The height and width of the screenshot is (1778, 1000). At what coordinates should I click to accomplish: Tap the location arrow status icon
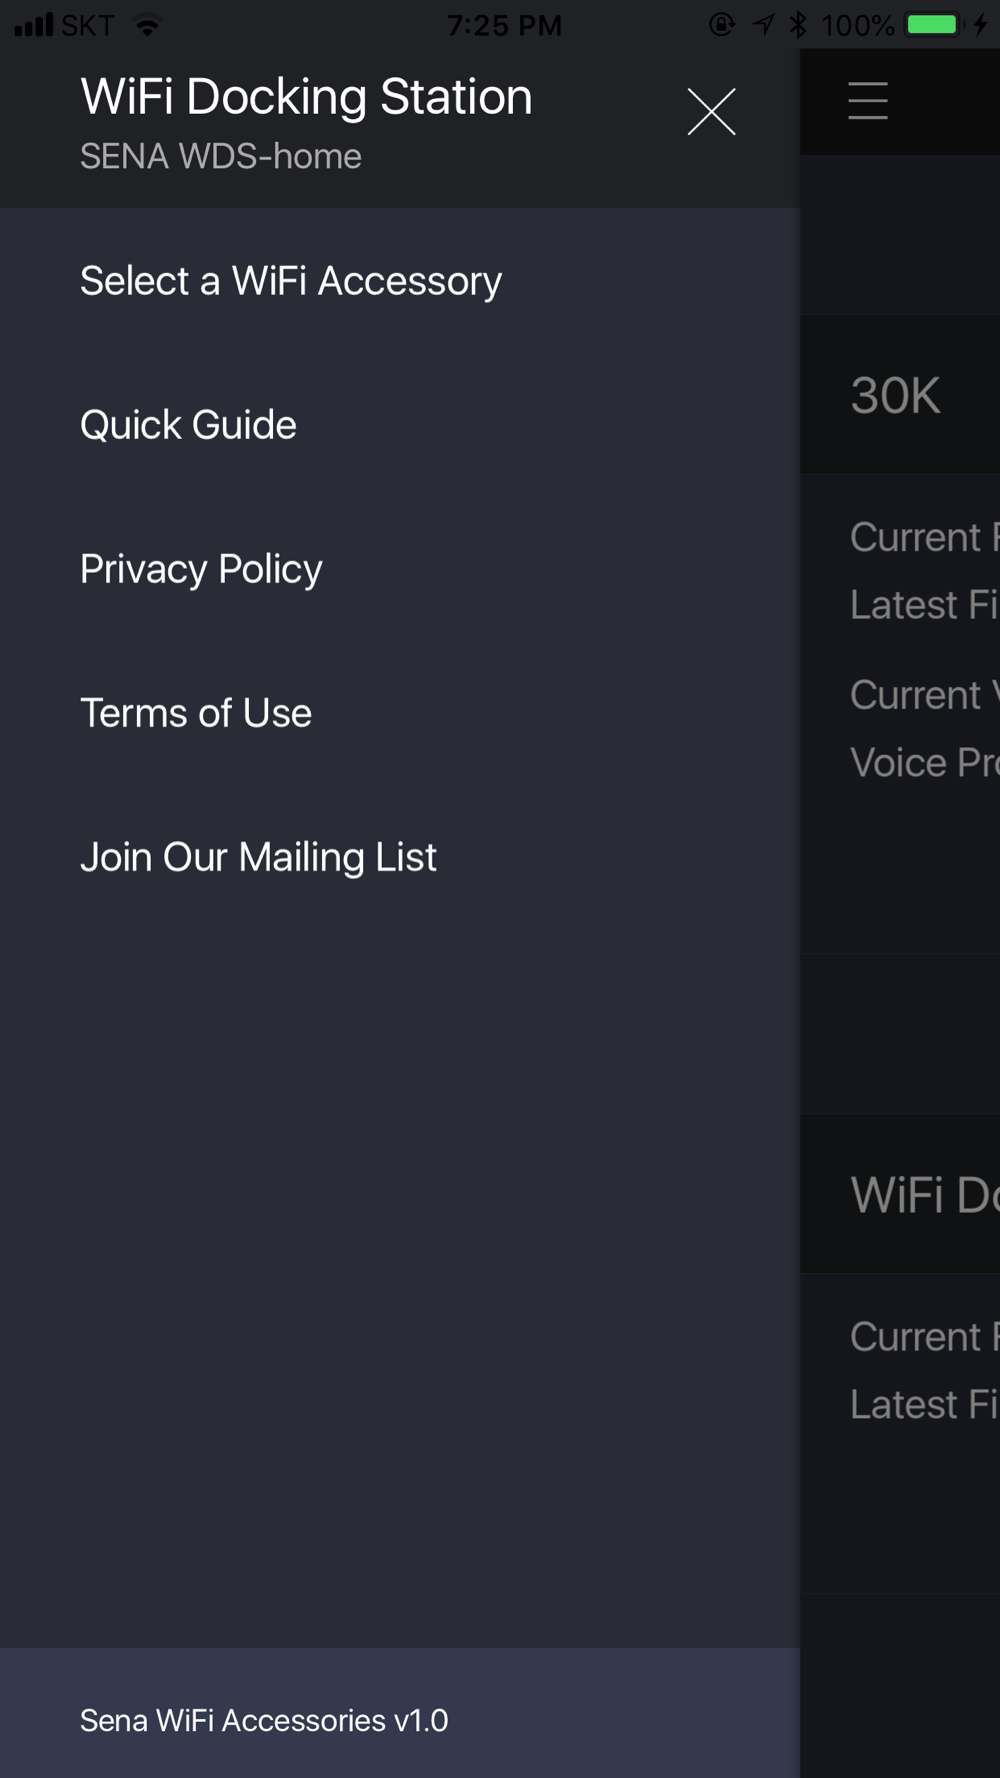coord(764,24)
